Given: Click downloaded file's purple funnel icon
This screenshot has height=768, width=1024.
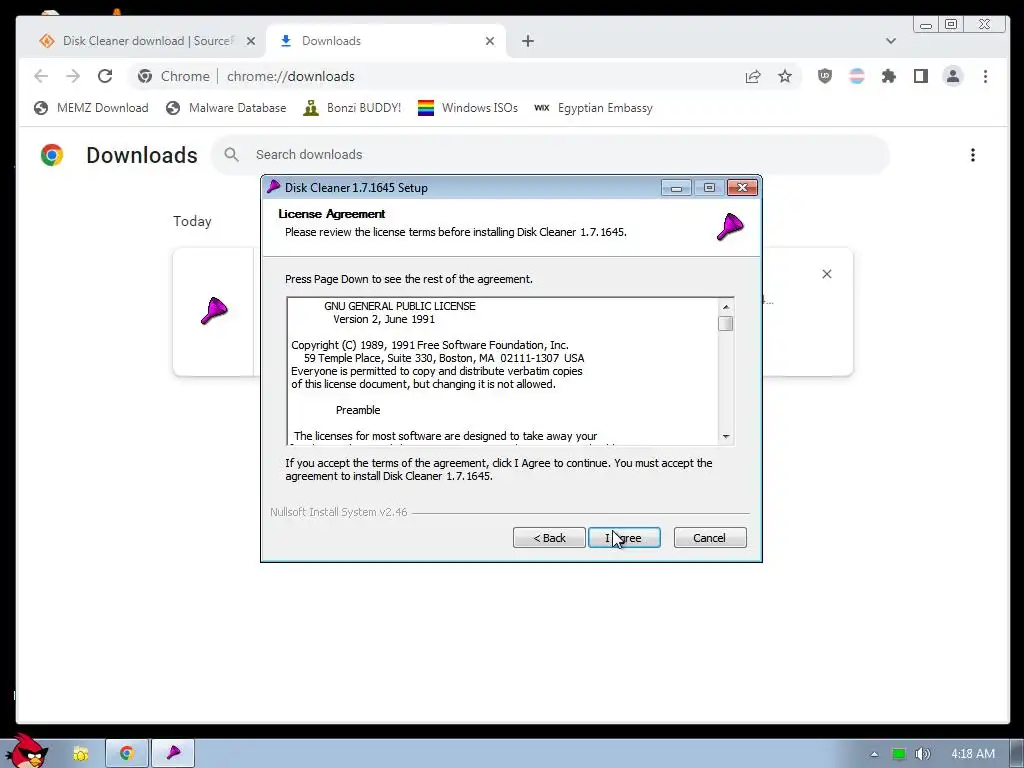Looking at the screenshot, I should 214,311.
